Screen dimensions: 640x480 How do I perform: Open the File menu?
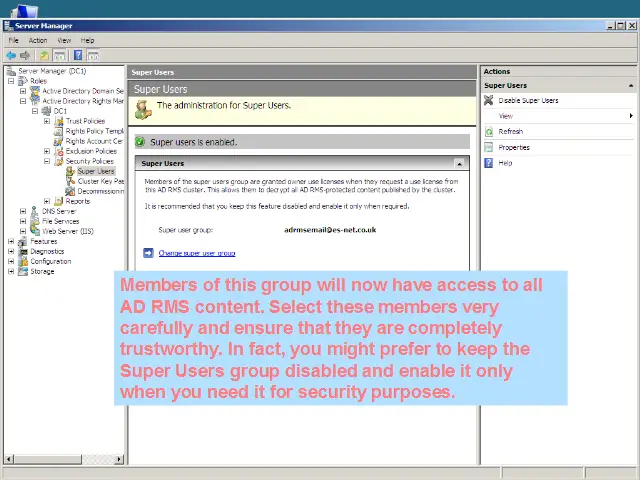(x=13, y=40)
